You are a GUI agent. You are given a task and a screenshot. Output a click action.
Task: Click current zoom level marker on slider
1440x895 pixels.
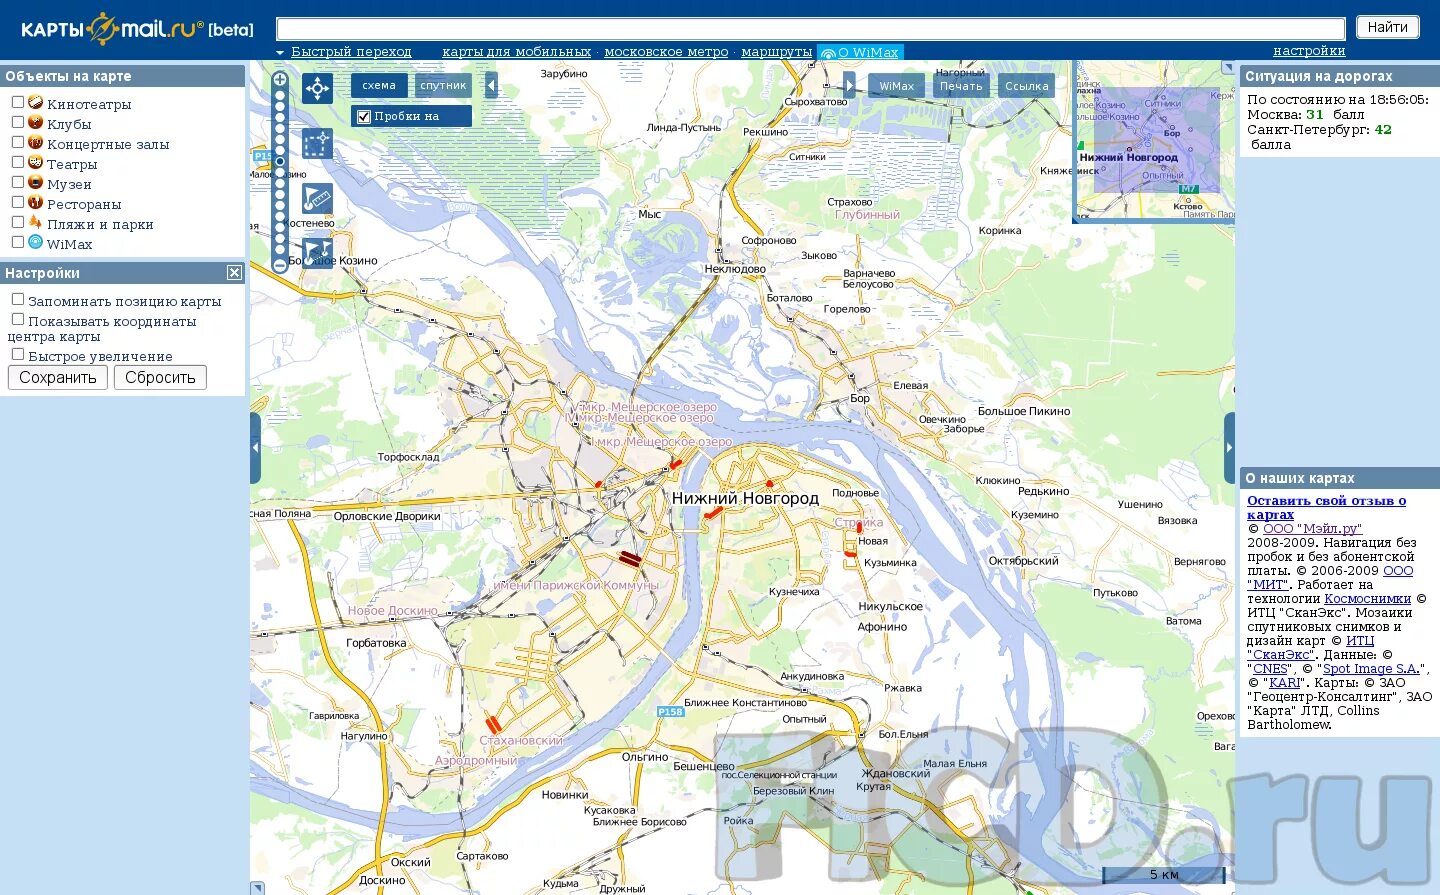pos(280,161)
